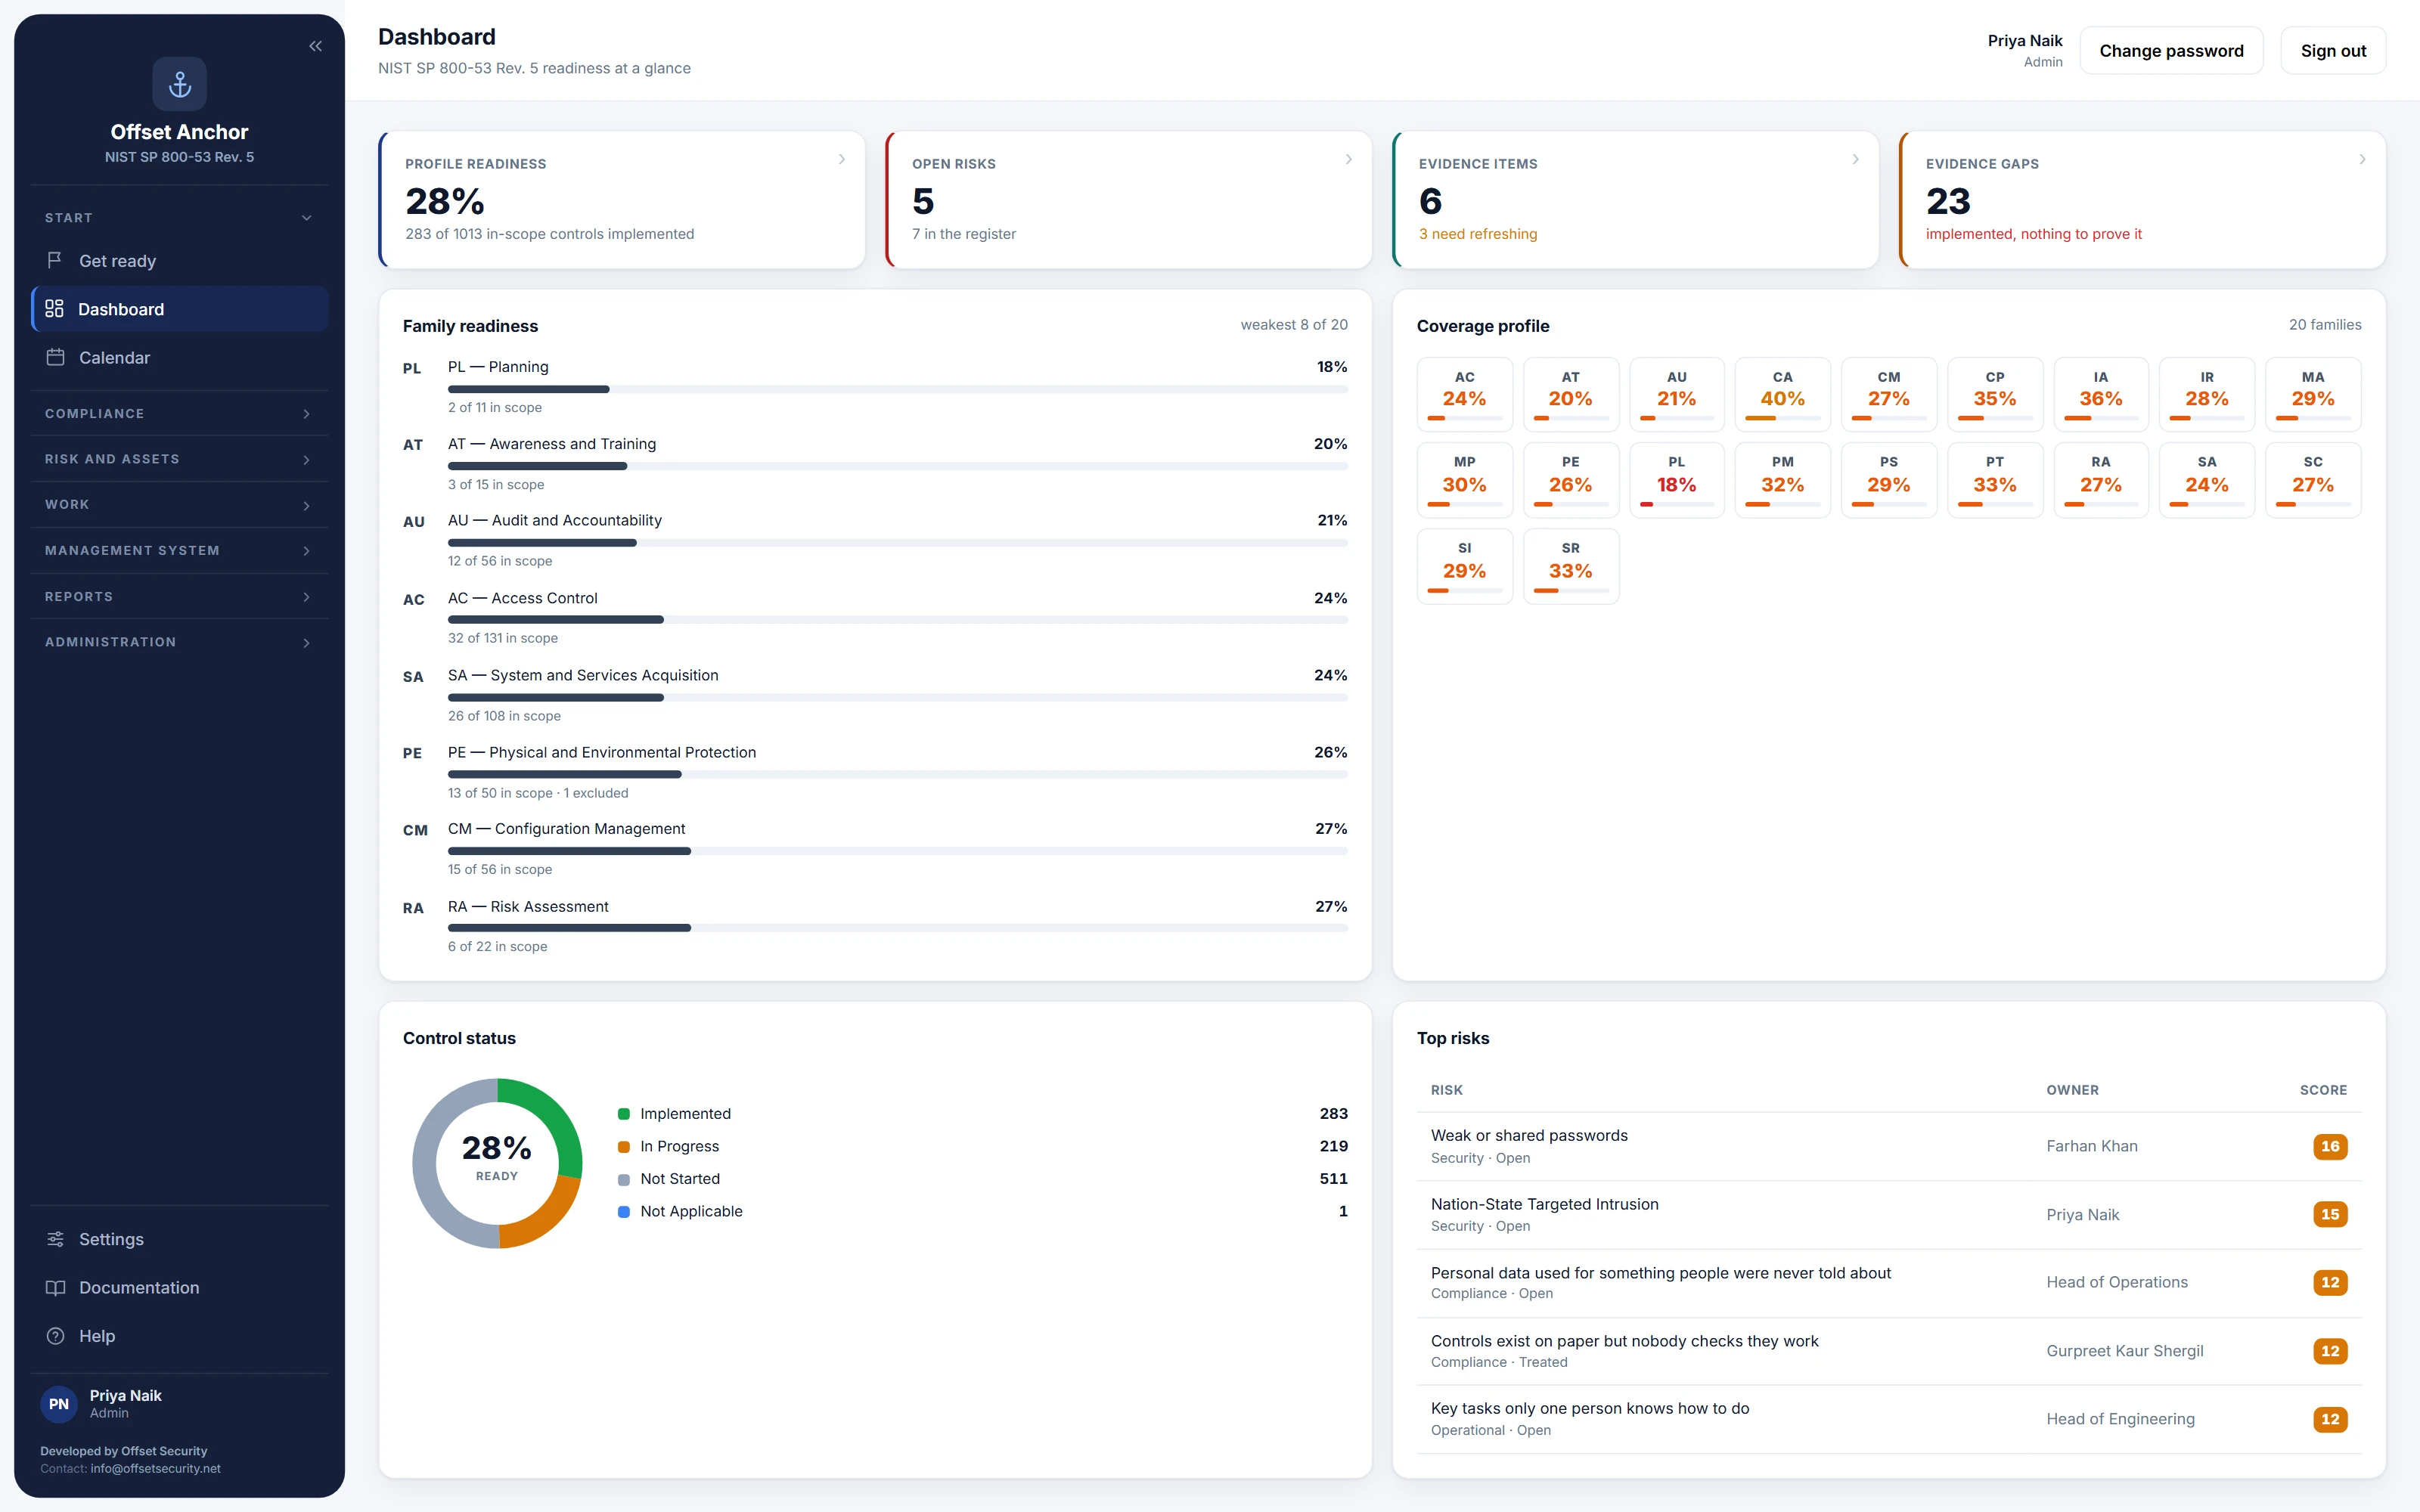
Task: Click the weakest 8 of 20 label
Action: coord(1294,325)
